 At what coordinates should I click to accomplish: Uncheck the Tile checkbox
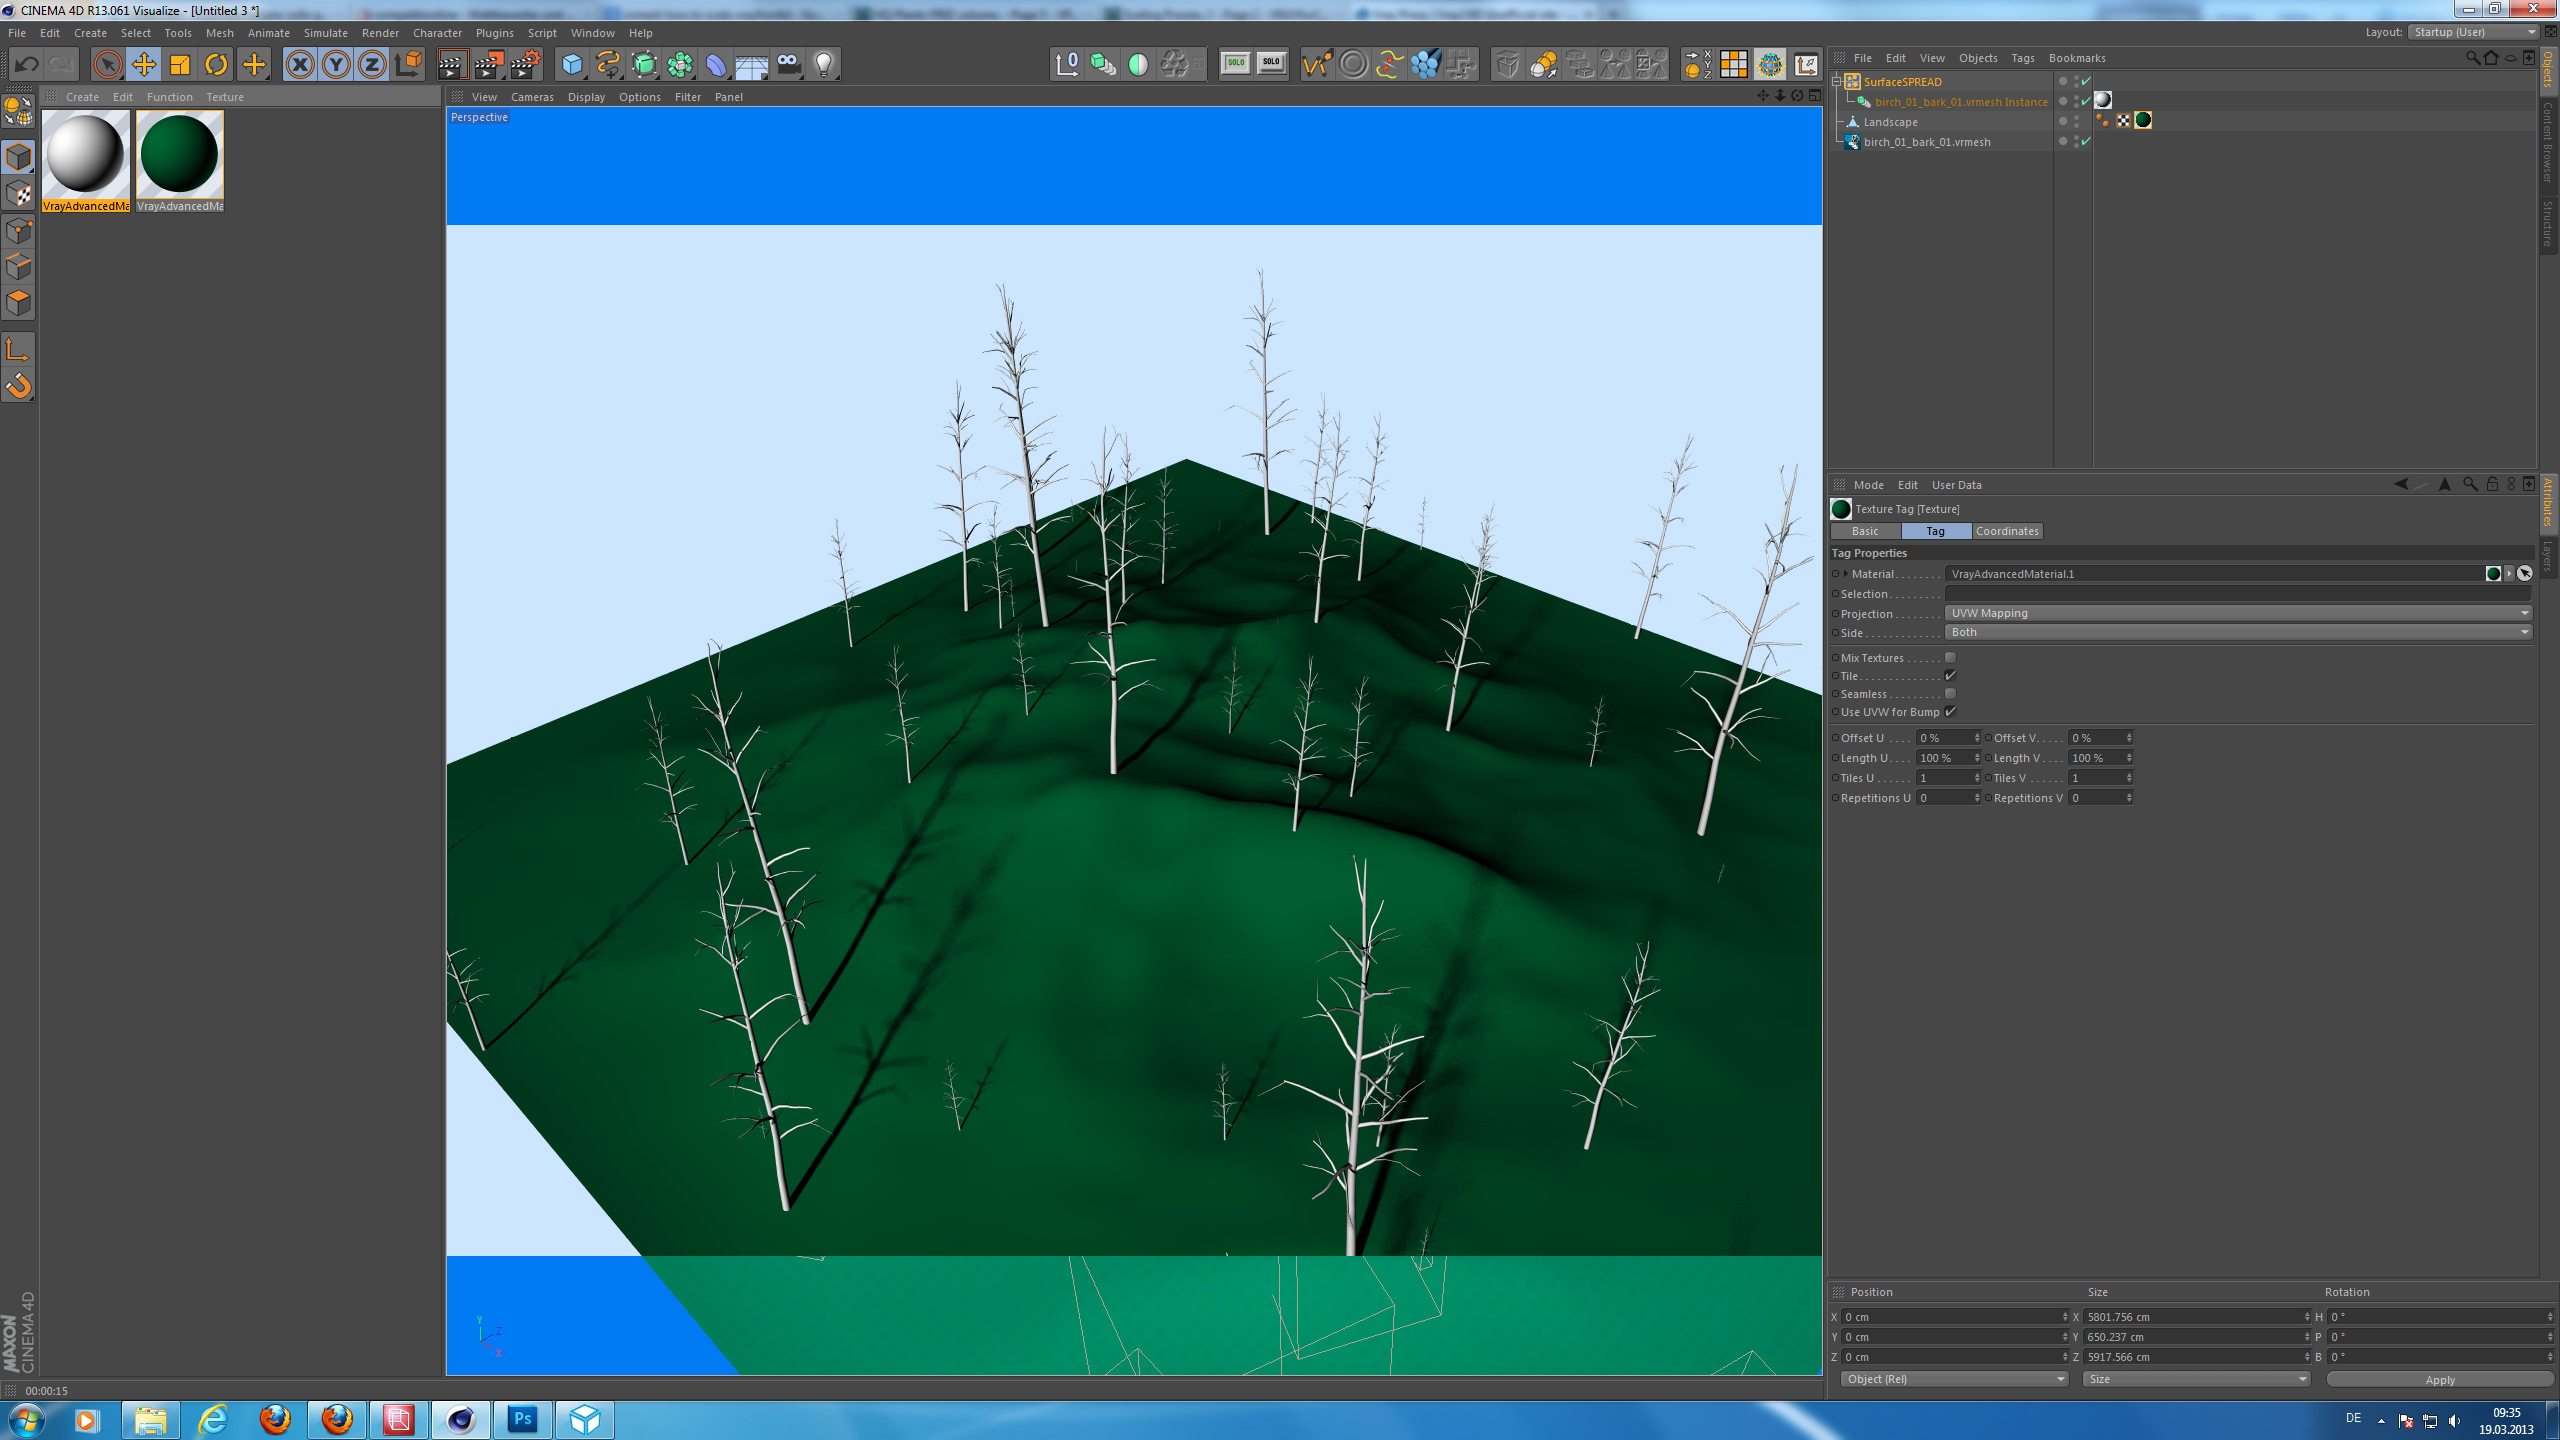tap(1950, 676)
